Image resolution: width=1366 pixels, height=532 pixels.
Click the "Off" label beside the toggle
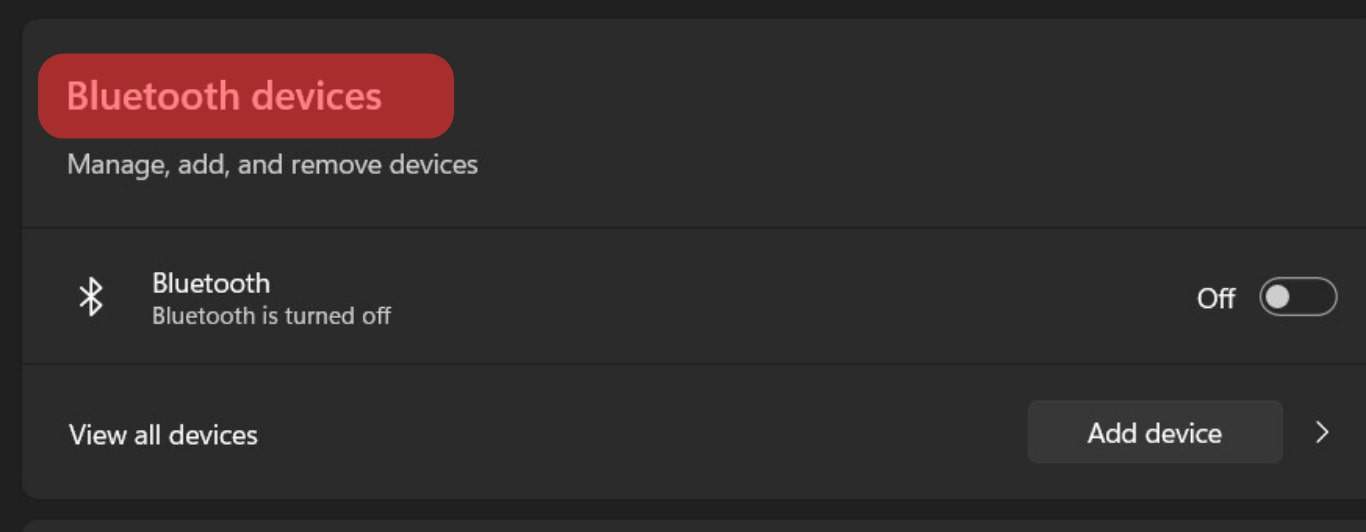(1215, 298)
